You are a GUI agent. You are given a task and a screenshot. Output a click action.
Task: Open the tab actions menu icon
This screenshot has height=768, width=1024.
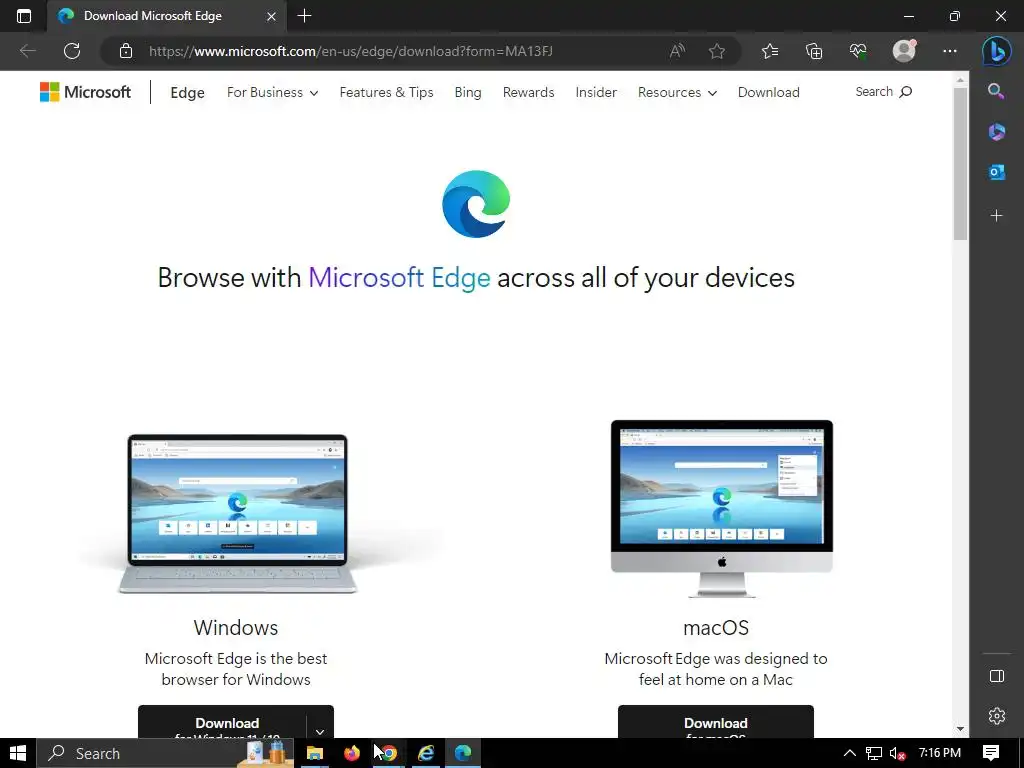click(24, 16)
